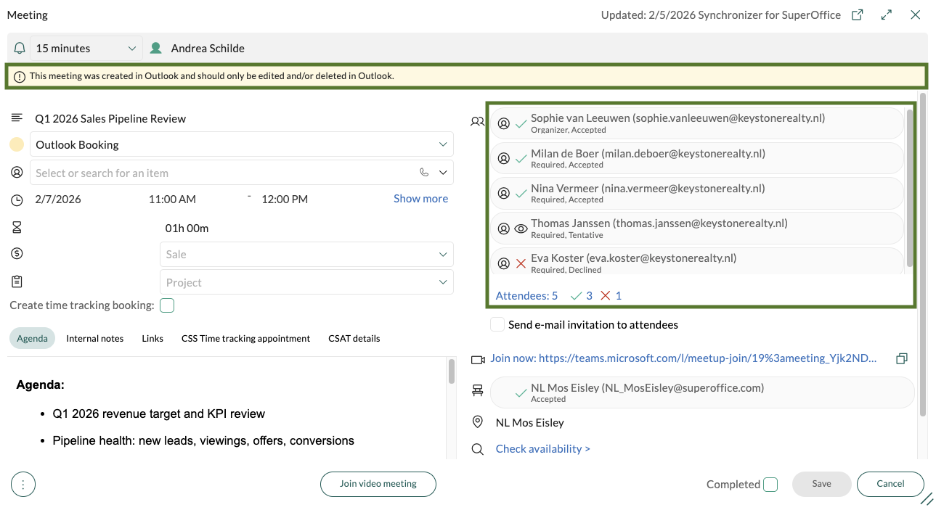This screenshot has width=936, height=510.
Task: Open the CSAT details tab
Action: (354, 338)
